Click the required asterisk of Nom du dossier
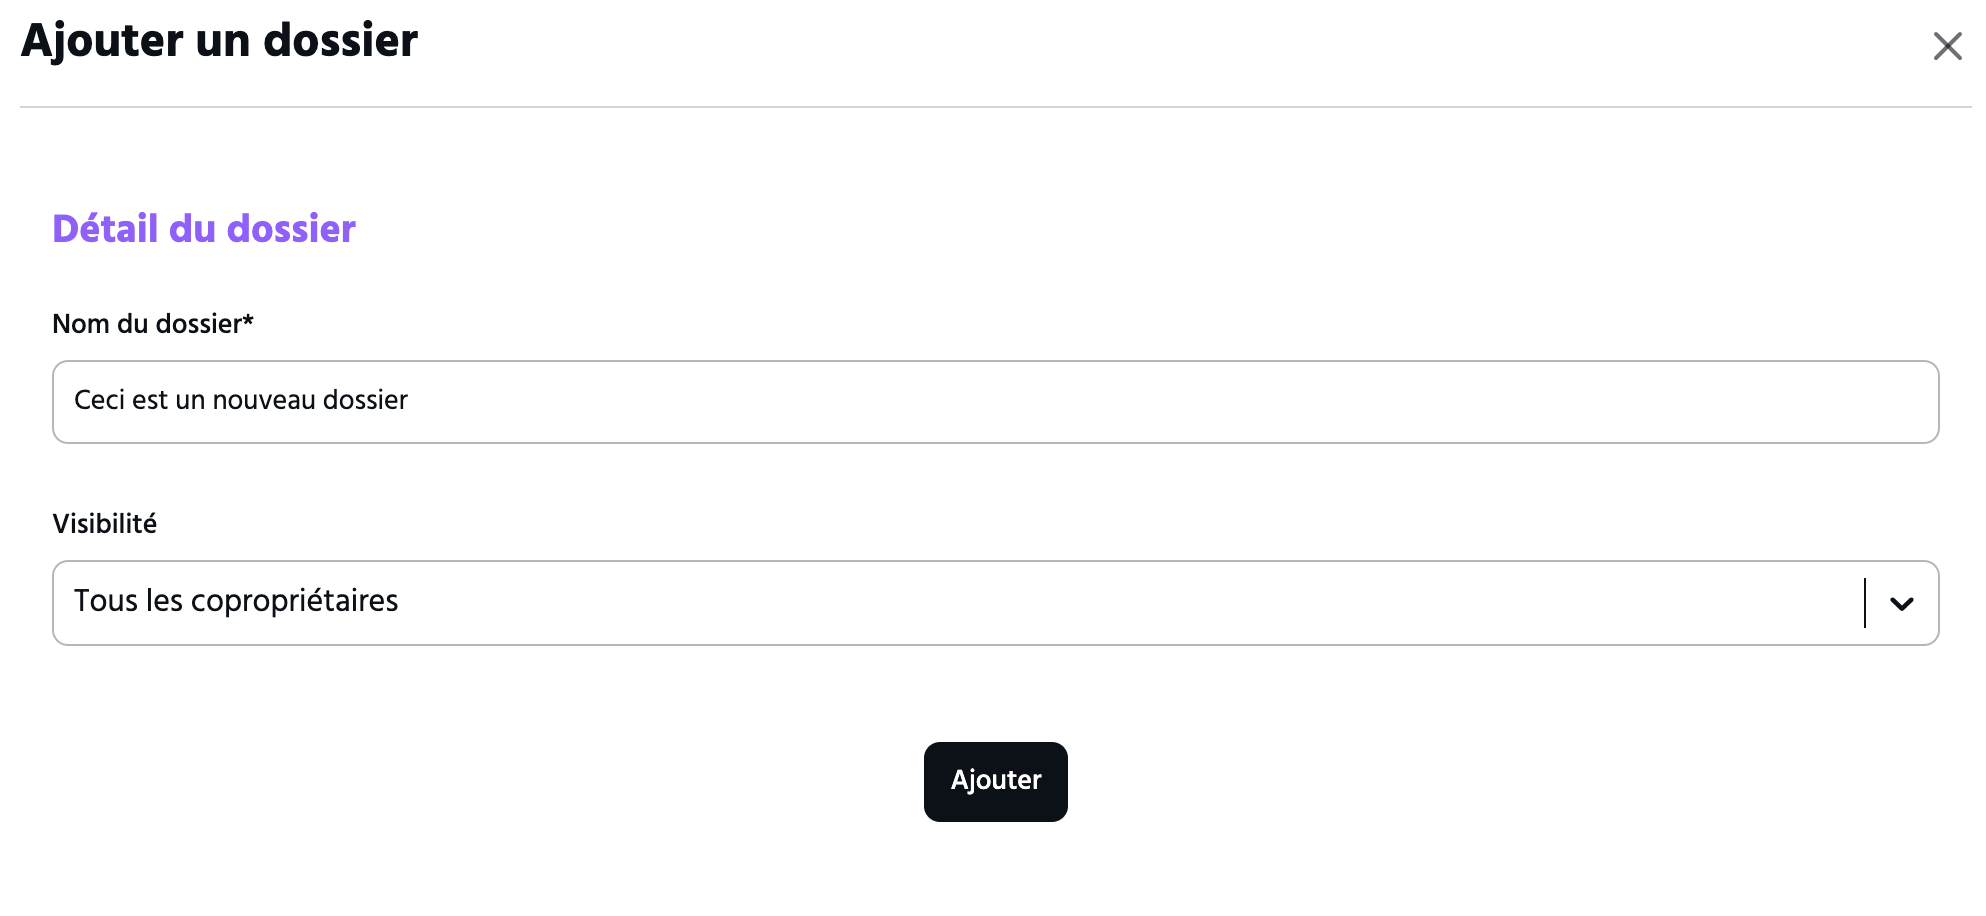 coord(249,319)
